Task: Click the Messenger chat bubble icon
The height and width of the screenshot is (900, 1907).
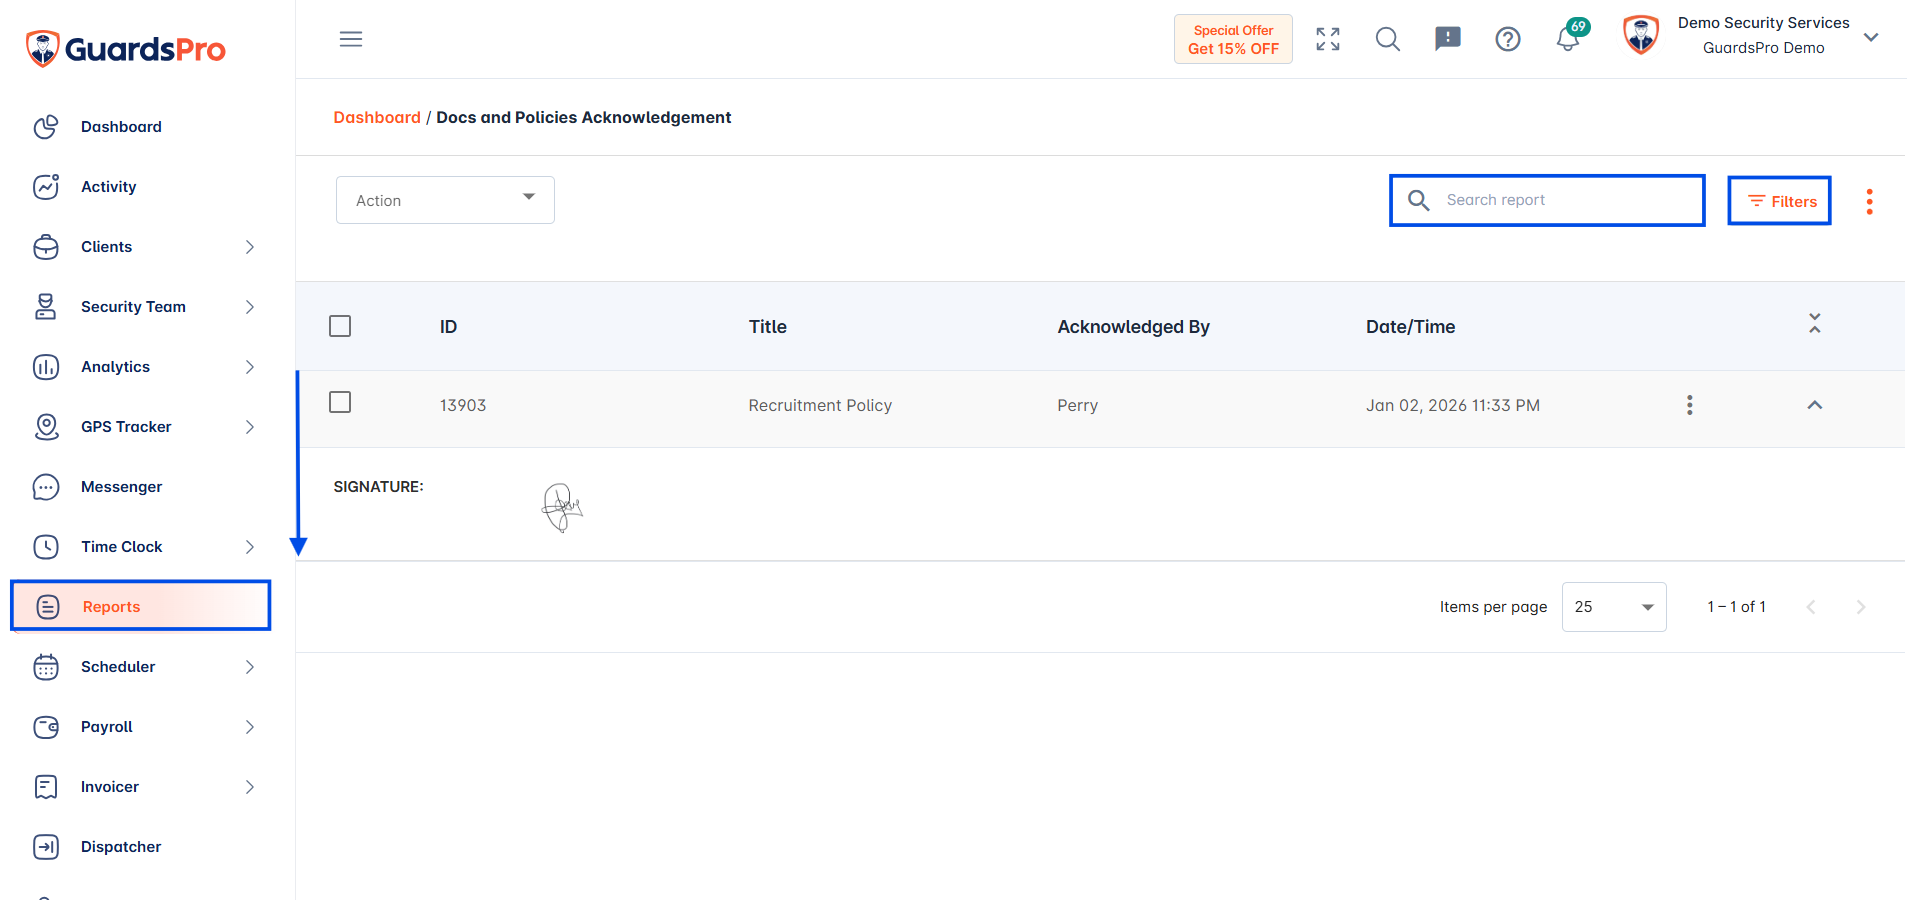Action: tap(46, 487)
